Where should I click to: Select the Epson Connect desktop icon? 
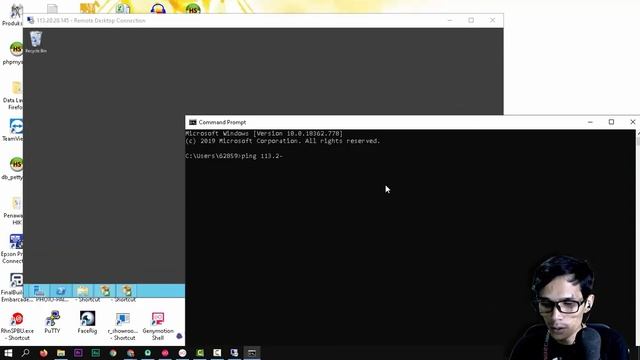[x=13, y=249]
